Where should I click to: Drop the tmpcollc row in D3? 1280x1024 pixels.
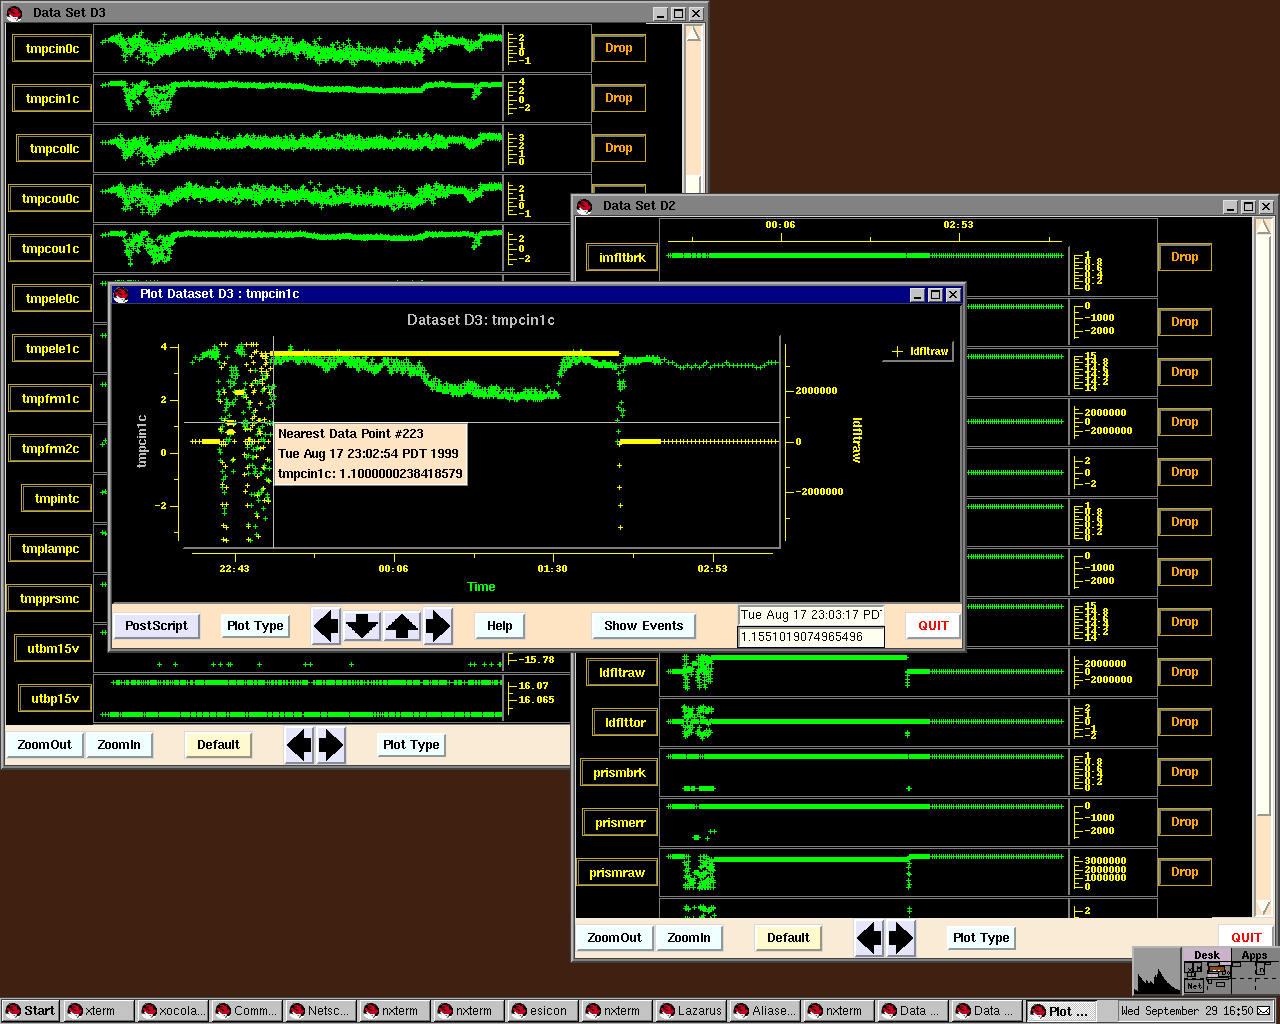(619, 148)
